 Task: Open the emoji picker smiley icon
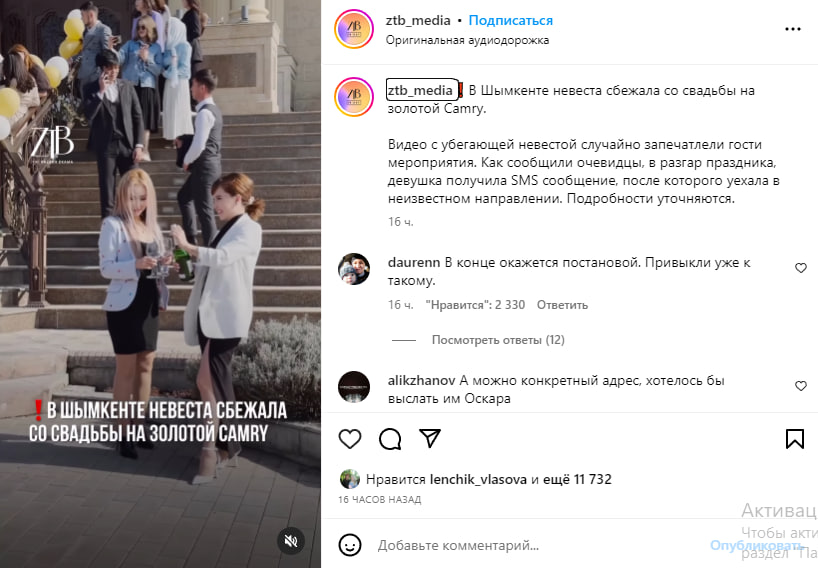pyautogui.click(x=350, y=545)
